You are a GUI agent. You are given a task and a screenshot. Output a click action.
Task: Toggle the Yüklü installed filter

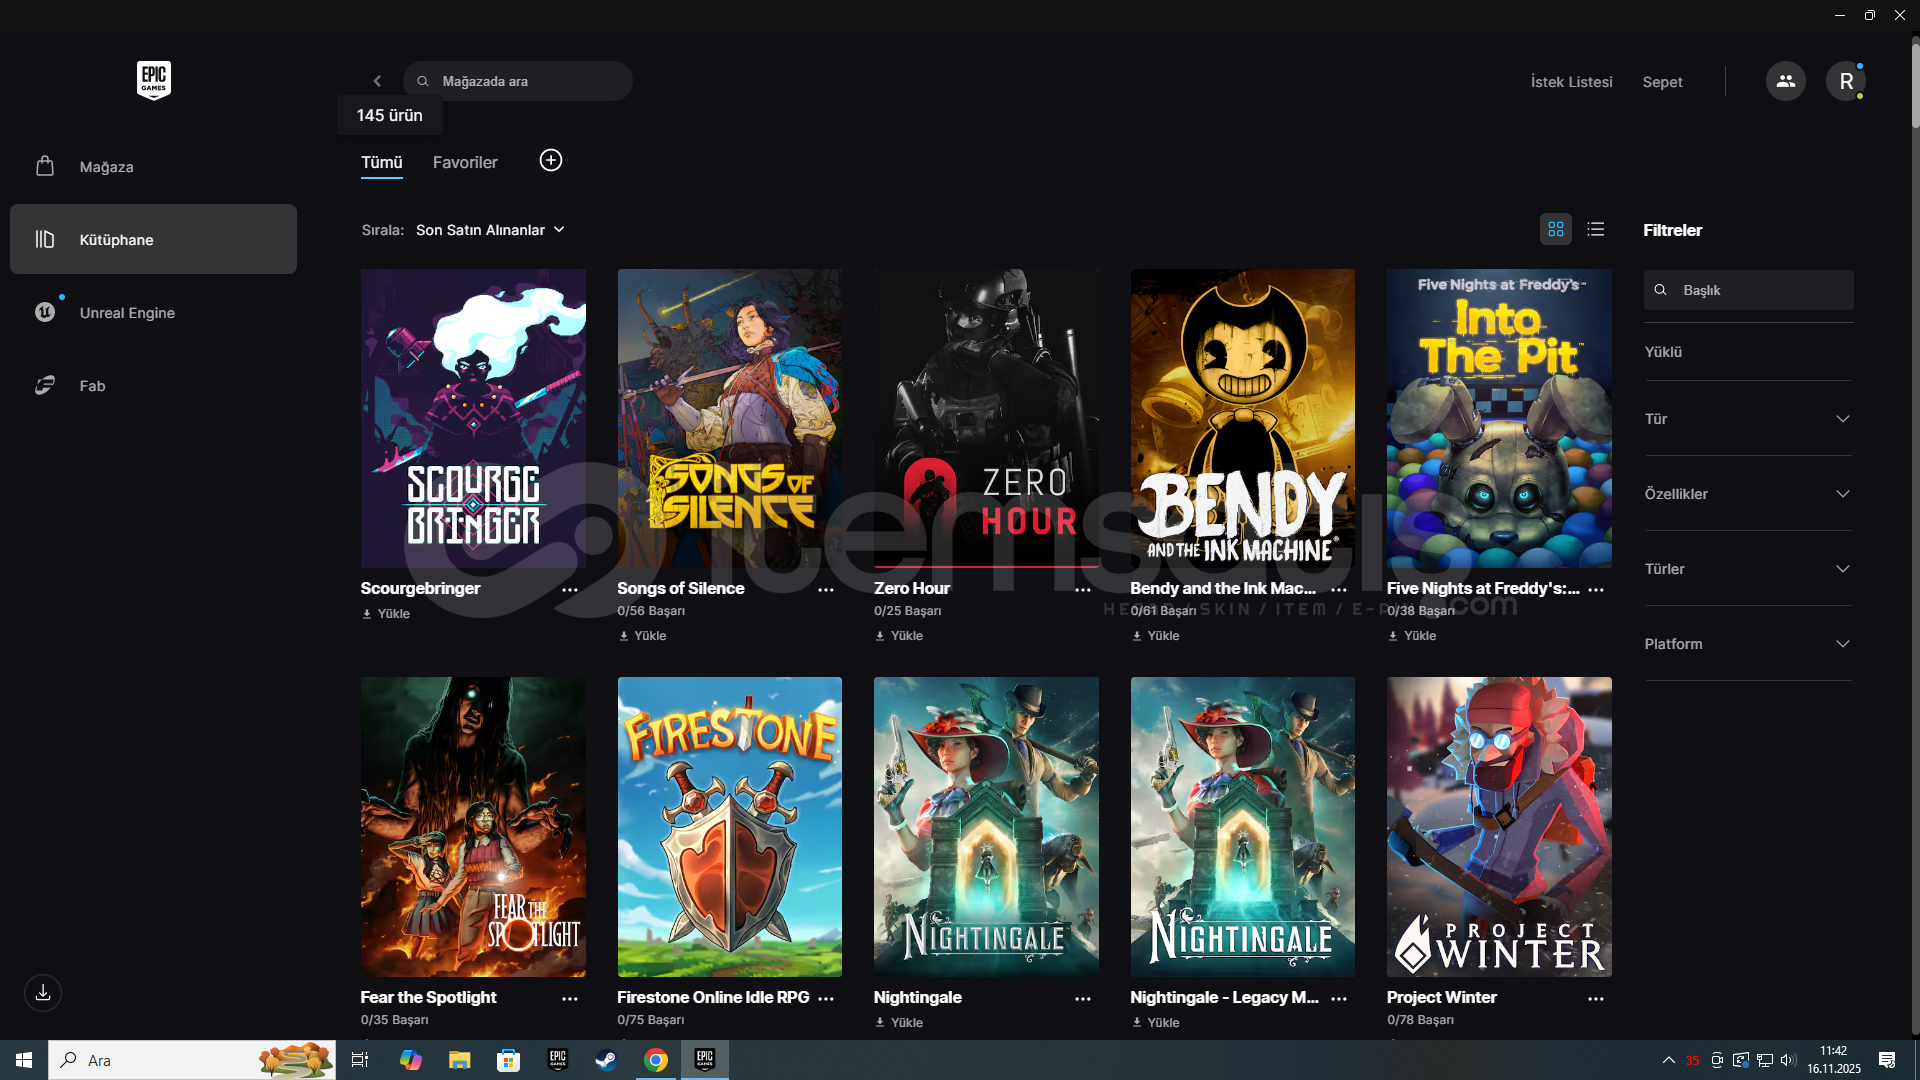pos(1663,352)
